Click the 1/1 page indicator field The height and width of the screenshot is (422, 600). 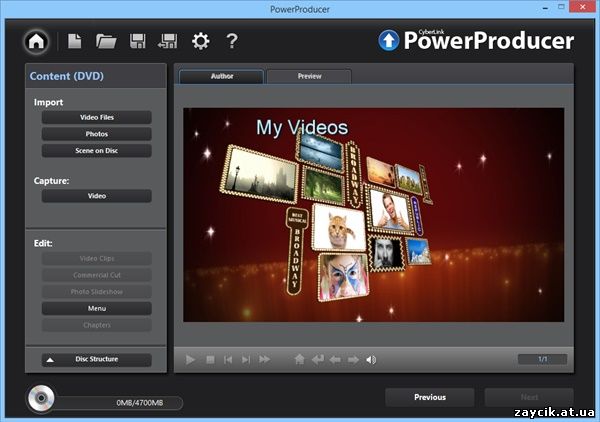tap(542, 359)
